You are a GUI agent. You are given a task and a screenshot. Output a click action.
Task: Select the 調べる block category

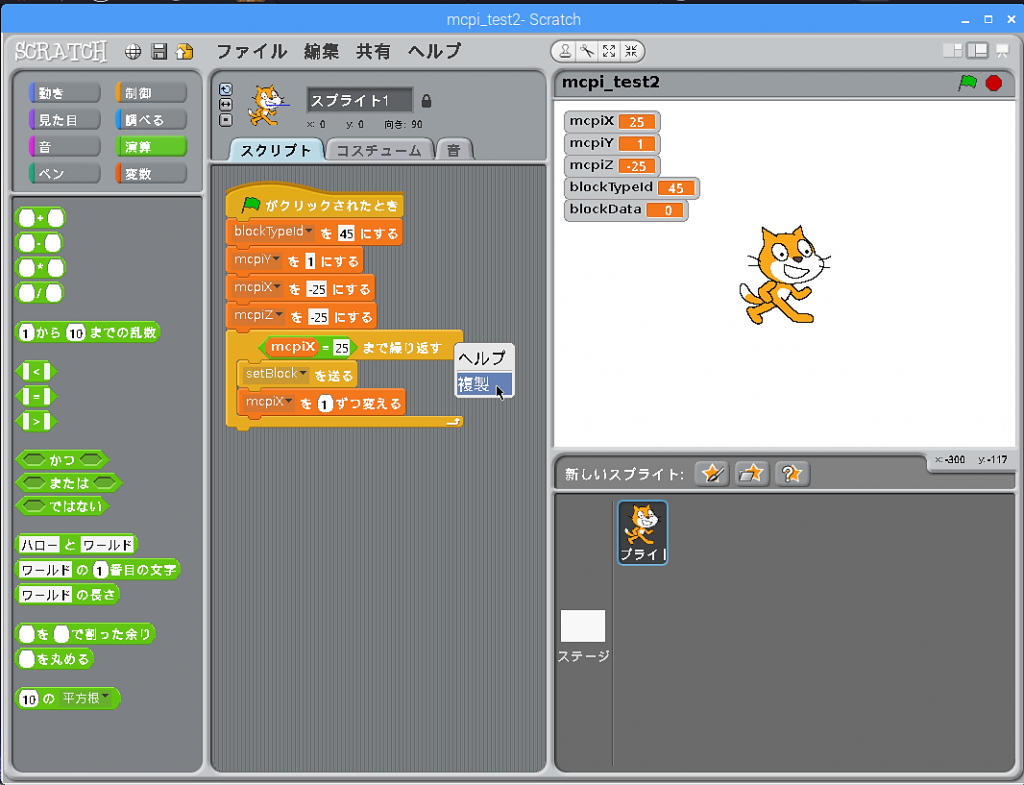(x=151, y=120)
